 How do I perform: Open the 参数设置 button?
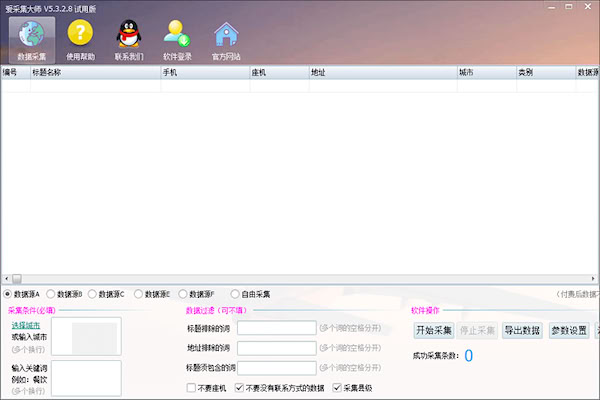[569, 330]
